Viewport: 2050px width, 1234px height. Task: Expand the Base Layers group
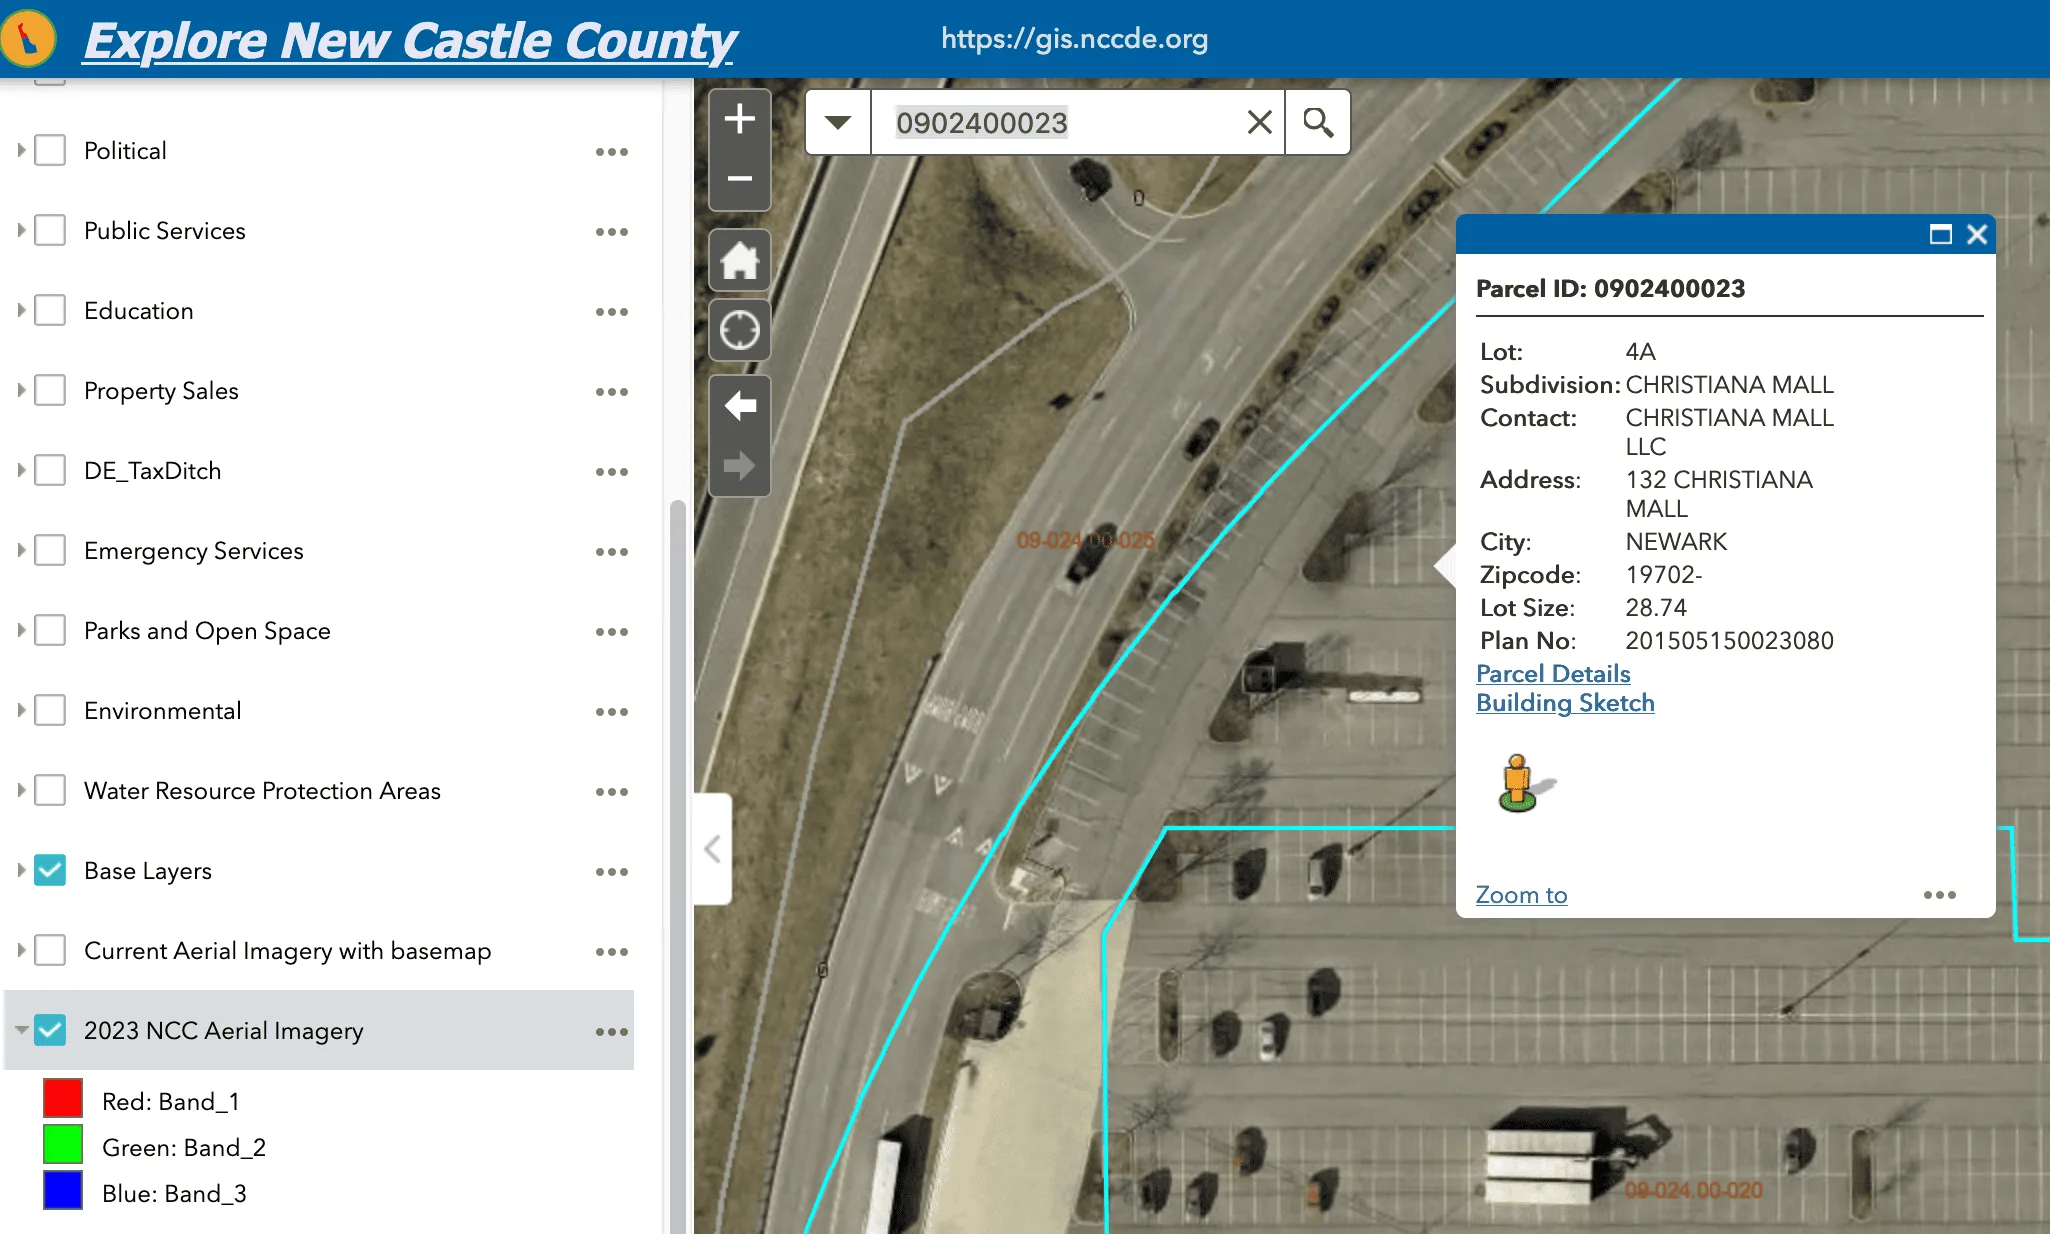coord(21,870)
